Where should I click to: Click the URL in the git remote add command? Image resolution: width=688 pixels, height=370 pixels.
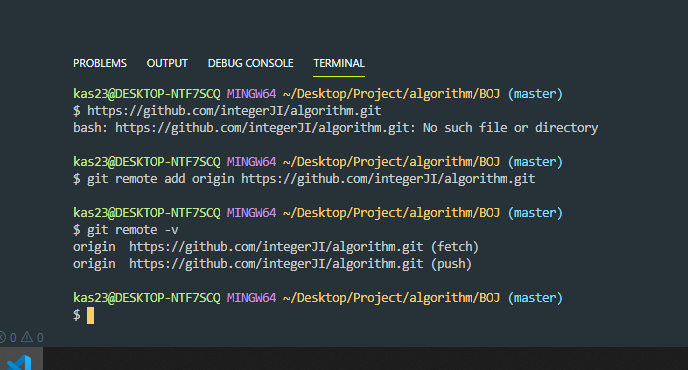click(388, 179)
